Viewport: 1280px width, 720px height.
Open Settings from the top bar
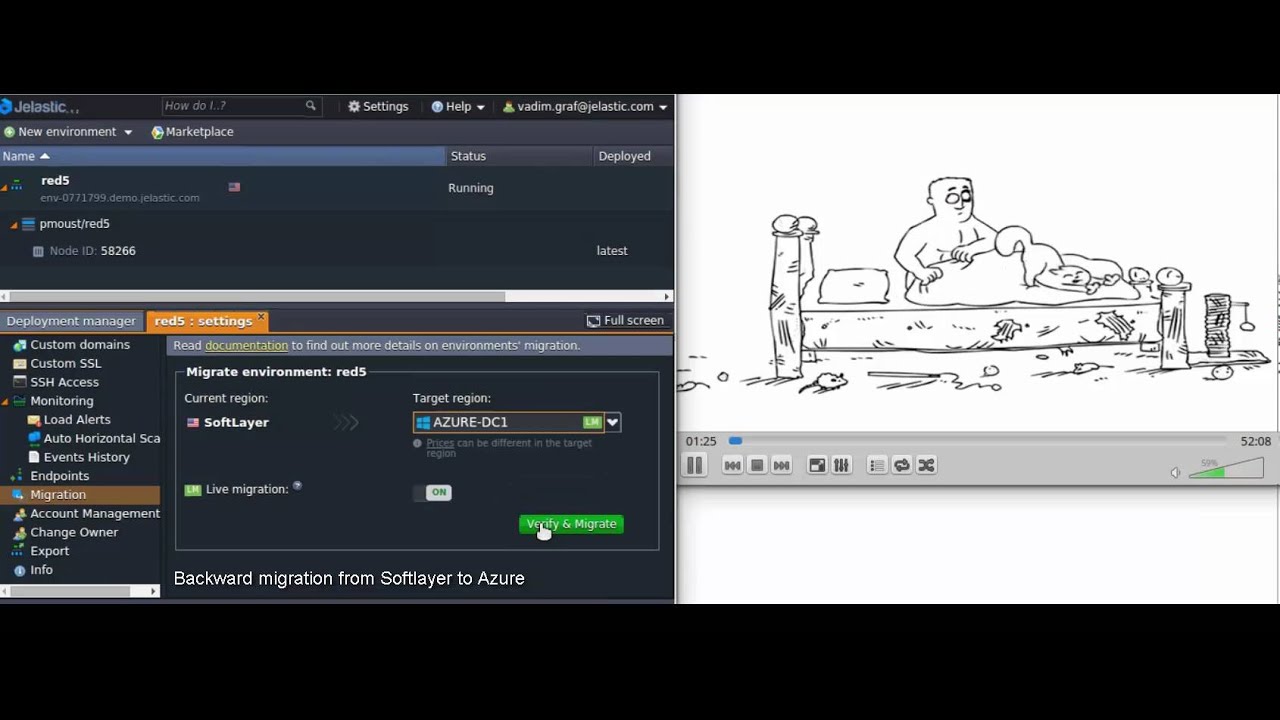coord(378,106)
